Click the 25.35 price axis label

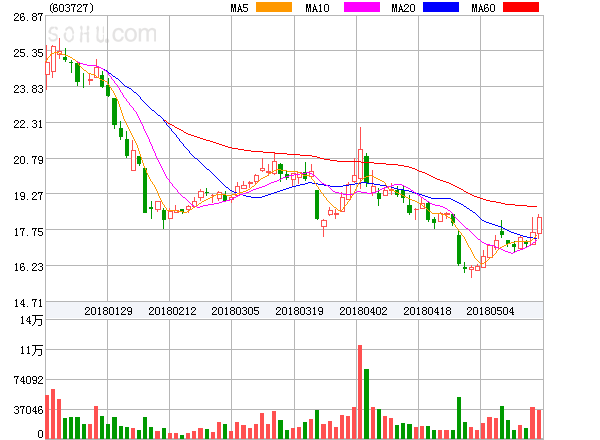click(28, 53)
